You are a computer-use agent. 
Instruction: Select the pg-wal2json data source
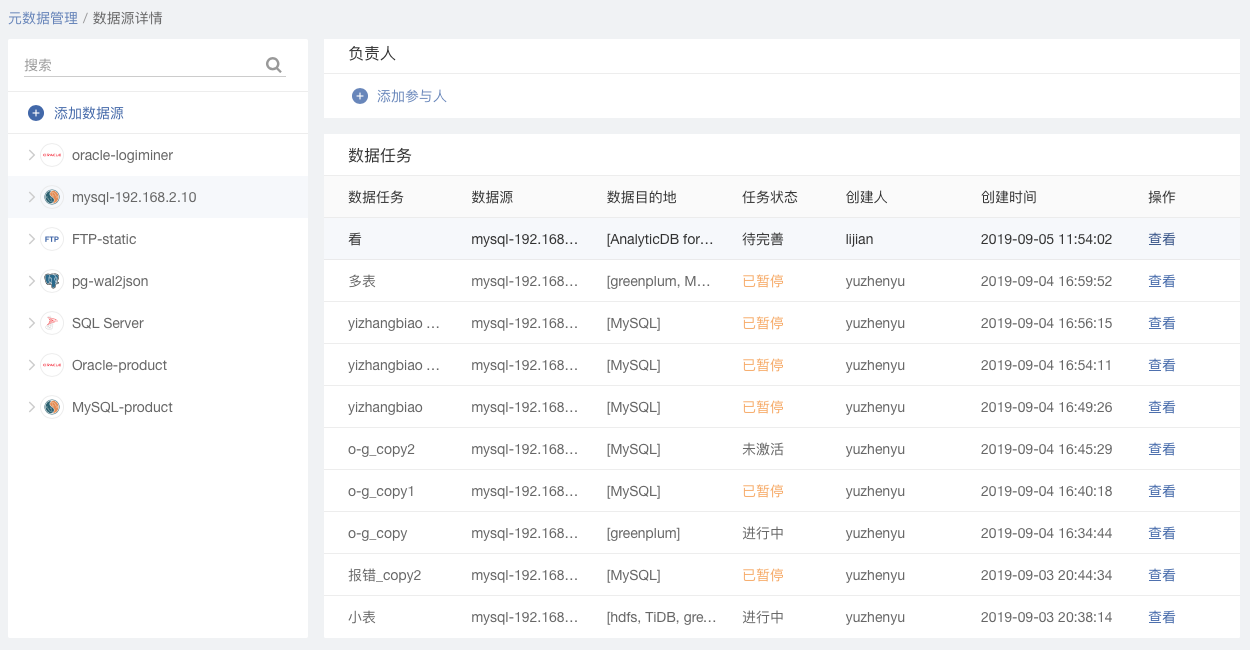(x=110, y=281)
